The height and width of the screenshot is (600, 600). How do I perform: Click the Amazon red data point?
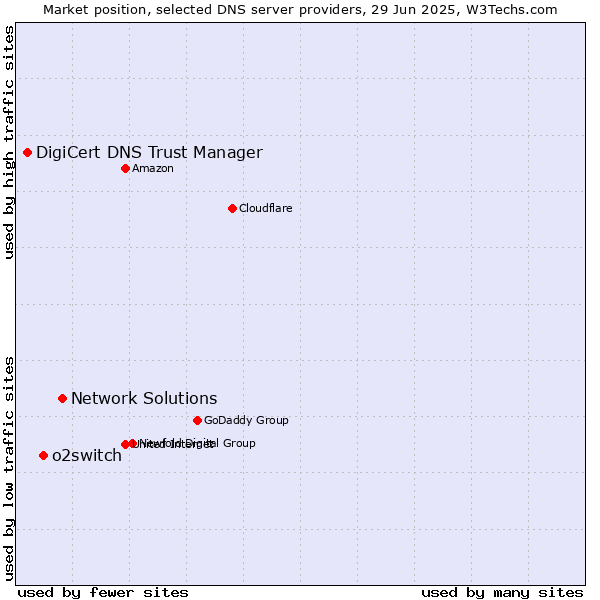point(126,169)
